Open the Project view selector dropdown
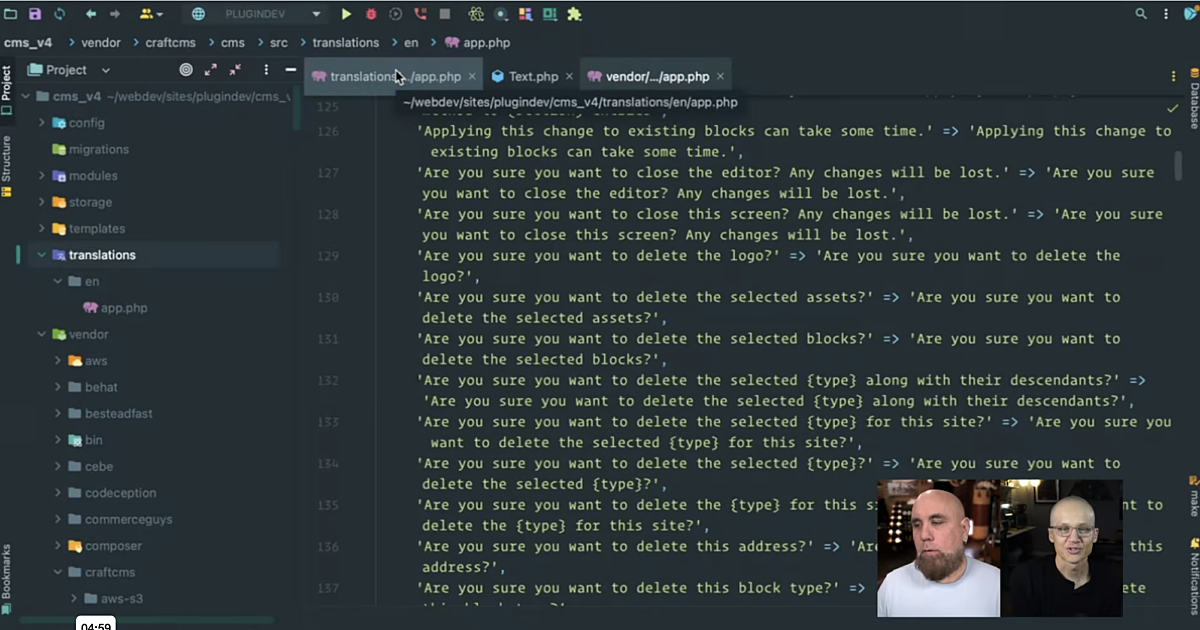The width and height of the screenshot is (1200, 630). (70, 70)
